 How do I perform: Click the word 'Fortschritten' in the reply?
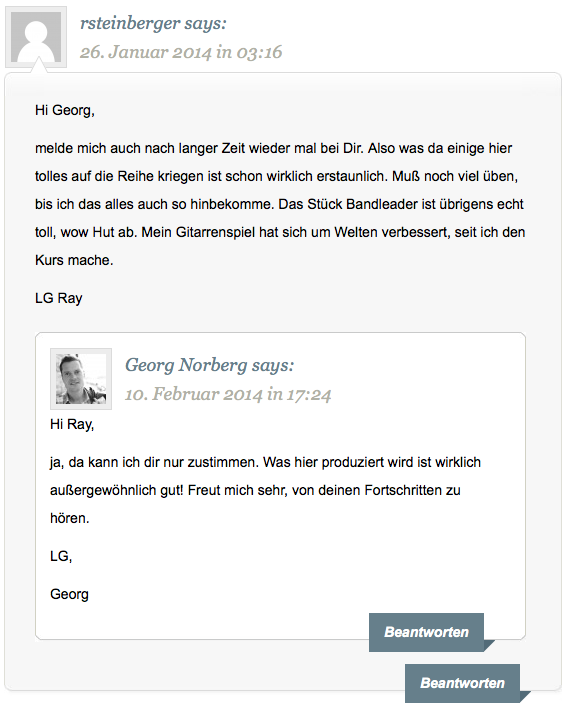pyautogui.click(x=403, y=490)
